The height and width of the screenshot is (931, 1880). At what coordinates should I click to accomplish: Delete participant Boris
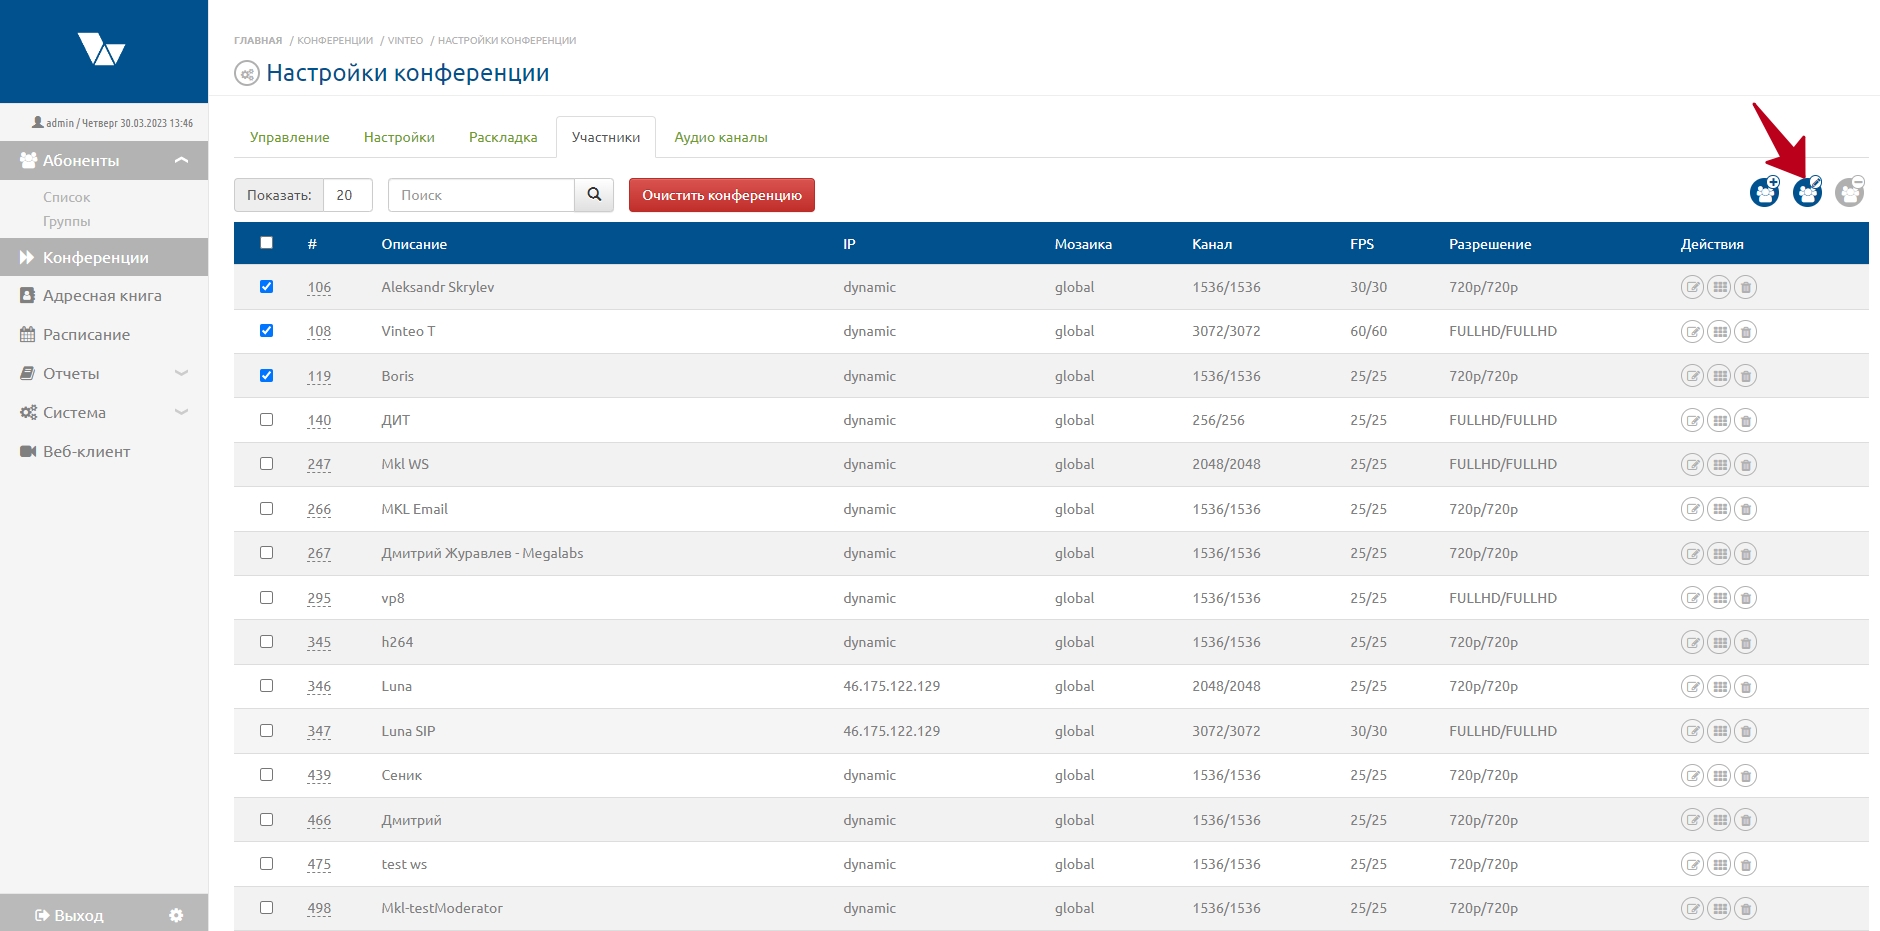tap(1746, 376)
